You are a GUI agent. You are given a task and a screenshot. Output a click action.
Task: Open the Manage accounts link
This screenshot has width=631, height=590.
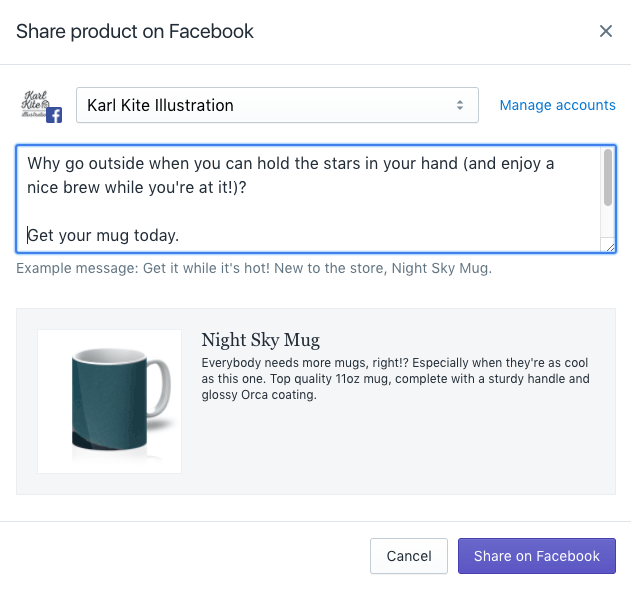click(x=557, y=105)
